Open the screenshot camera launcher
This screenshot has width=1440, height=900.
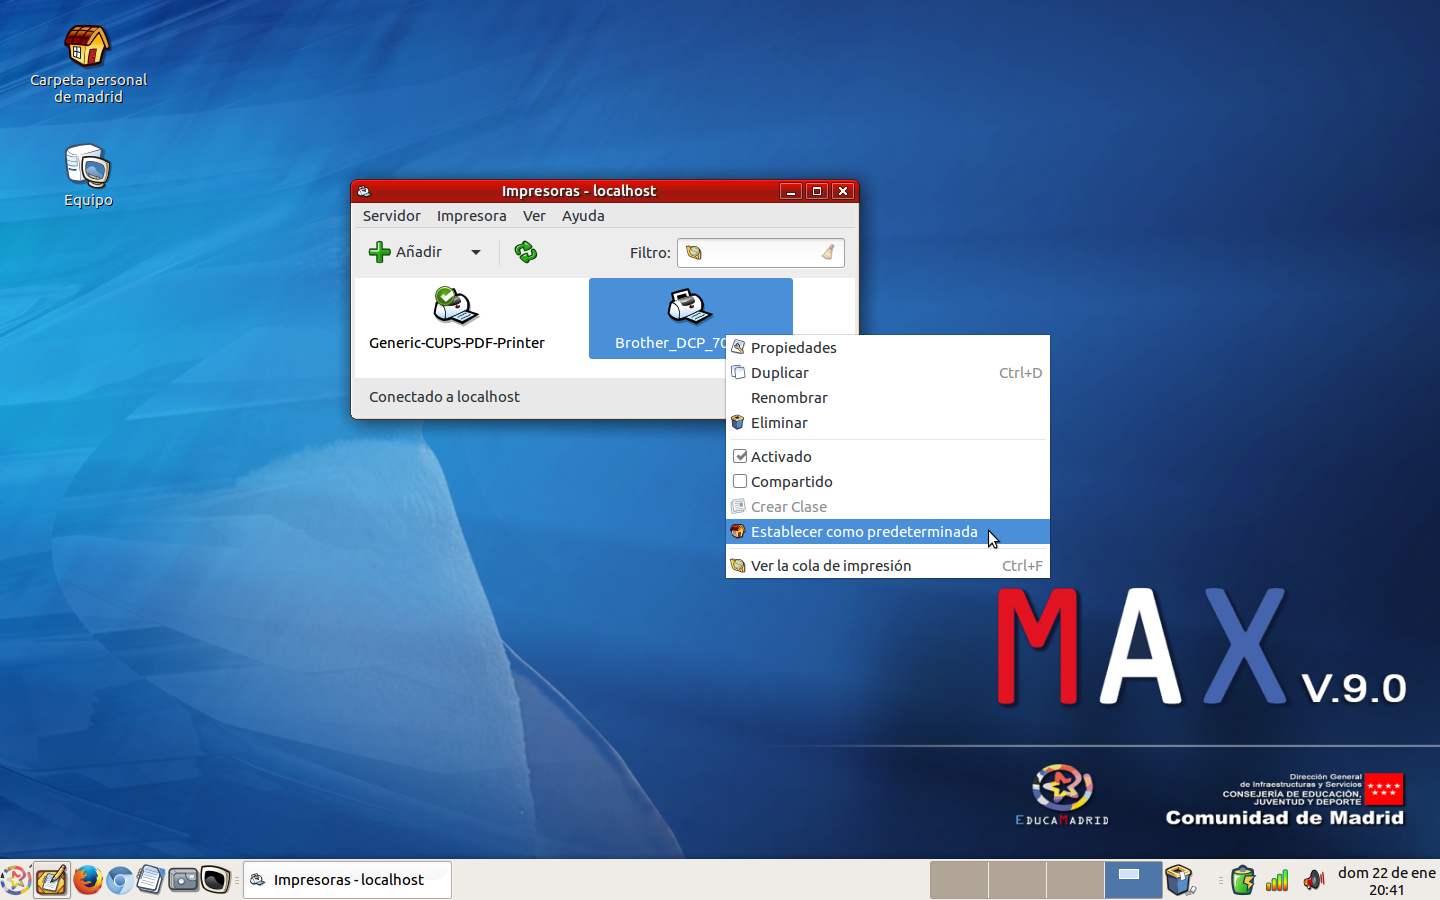click(x=183, y=880)
